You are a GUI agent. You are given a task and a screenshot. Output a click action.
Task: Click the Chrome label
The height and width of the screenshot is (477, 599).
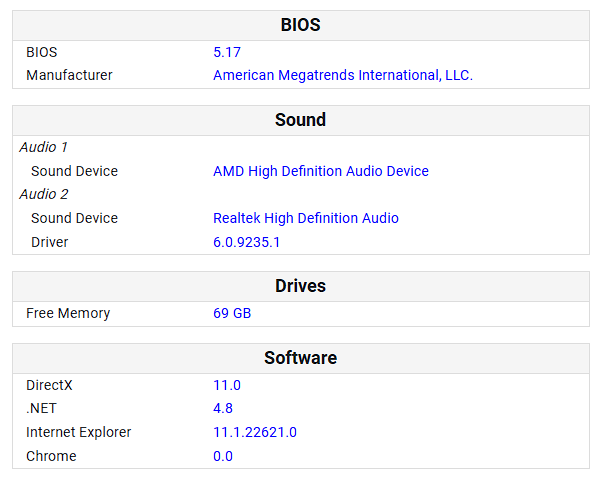51,456
